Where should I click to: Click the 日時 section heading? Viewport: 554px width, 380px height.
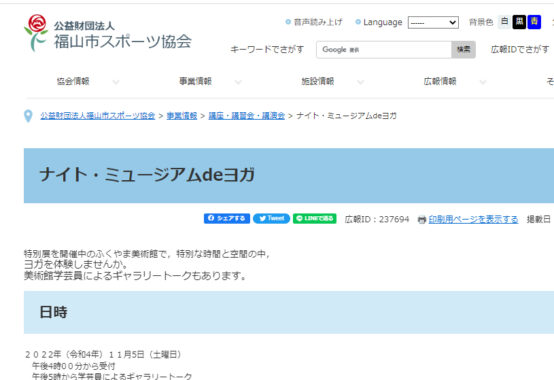(x=53, y=312)
